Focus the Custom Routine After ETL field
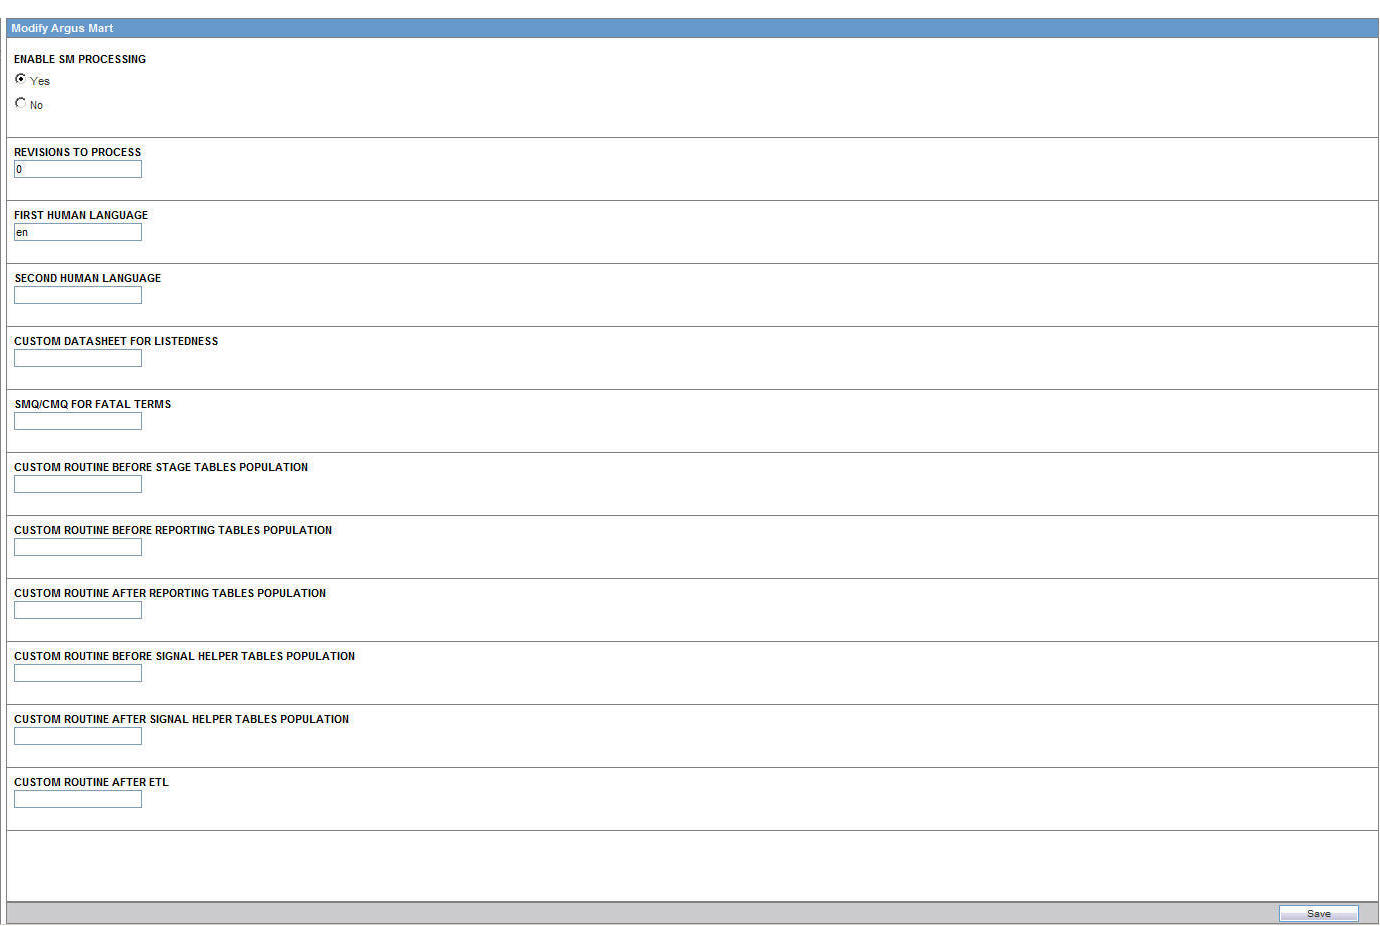This screenshot has height=926, width=1380. click(x=78, y=800)
